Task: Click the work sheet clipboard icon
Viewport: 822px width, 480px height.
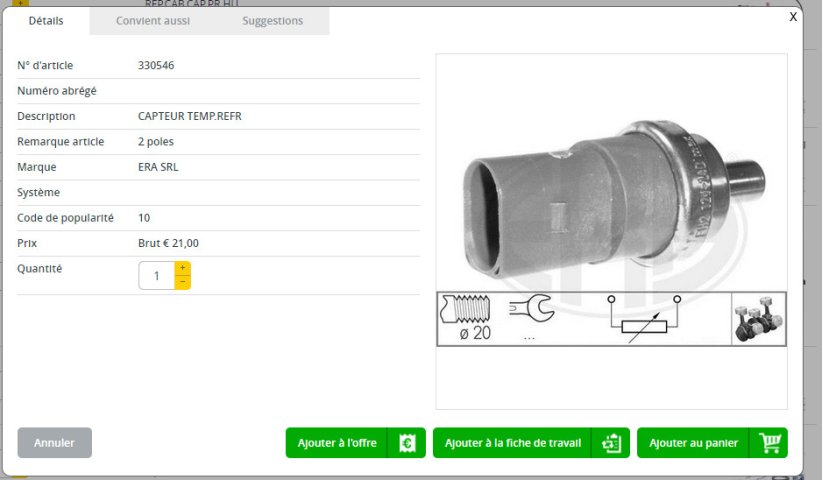Action: pos(611,443)
